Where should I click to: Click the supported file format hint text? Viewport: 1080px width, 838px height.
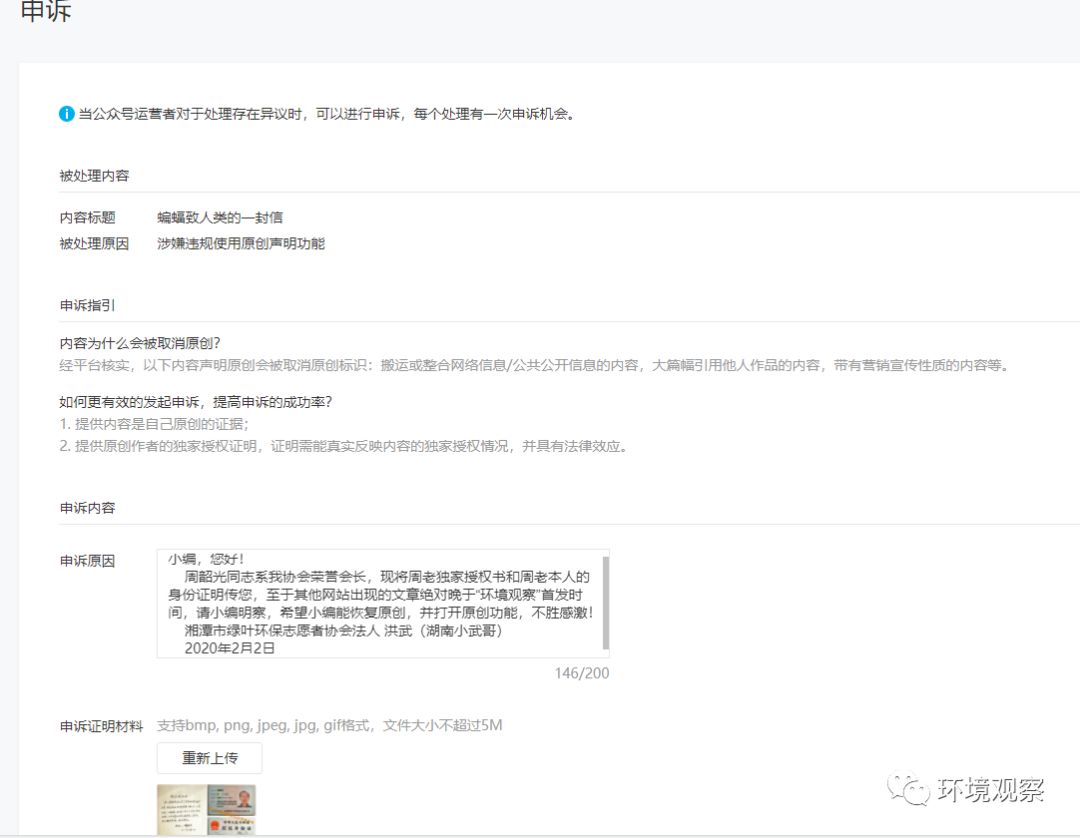[330, 725]
